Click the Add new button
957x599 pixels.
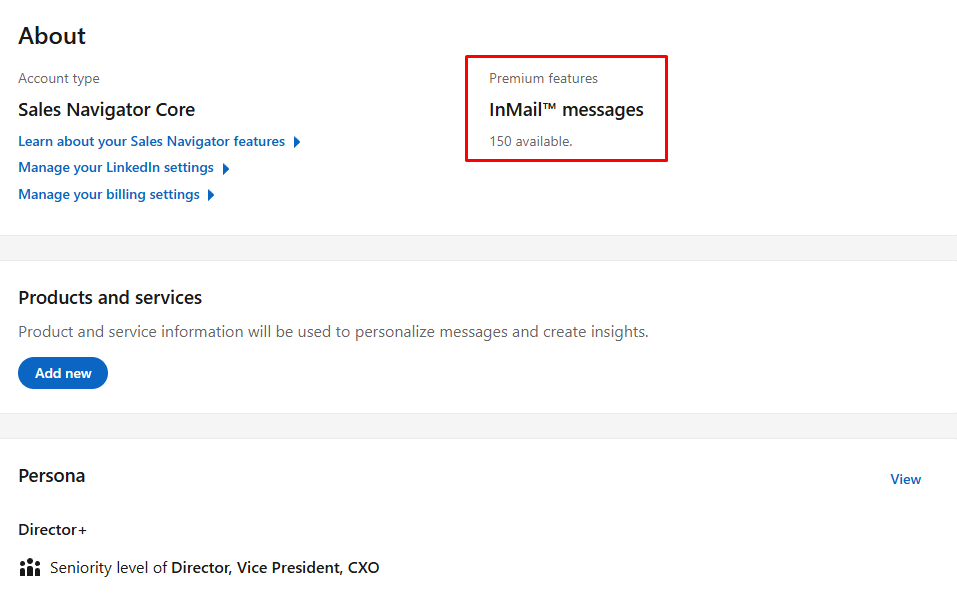pos(62,372)
